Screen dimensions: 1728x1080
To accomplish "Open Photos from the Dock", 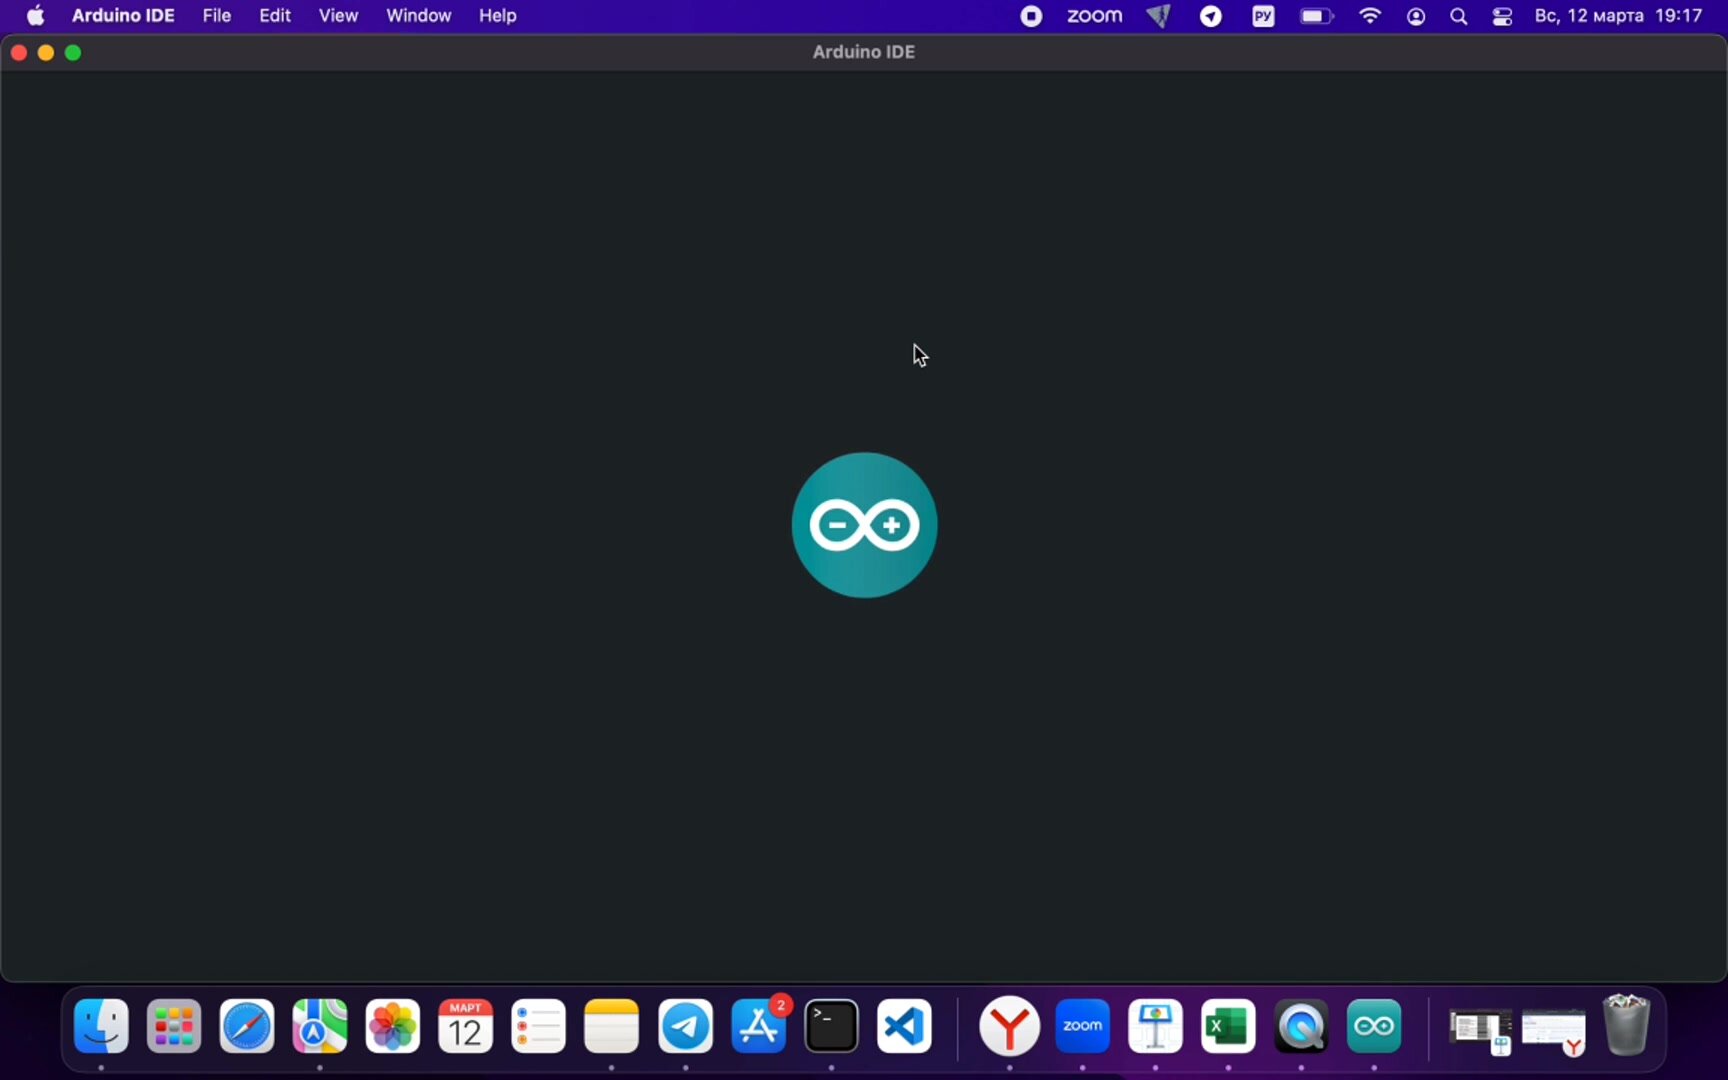I will click(393, 1026).
